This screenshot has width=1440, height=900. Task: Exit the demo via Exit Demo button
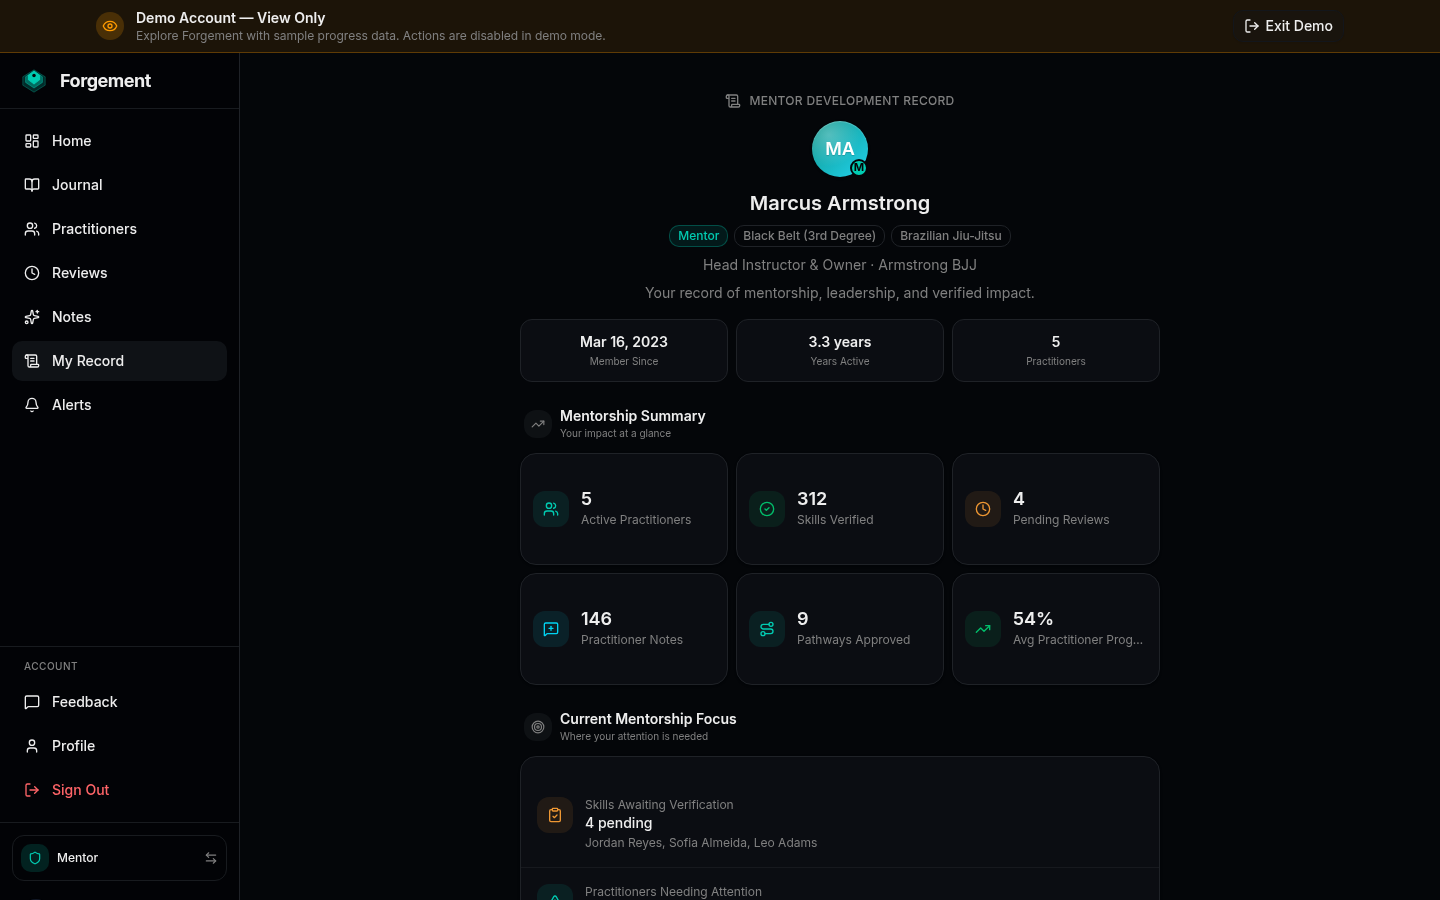[x=1288, y=26]
